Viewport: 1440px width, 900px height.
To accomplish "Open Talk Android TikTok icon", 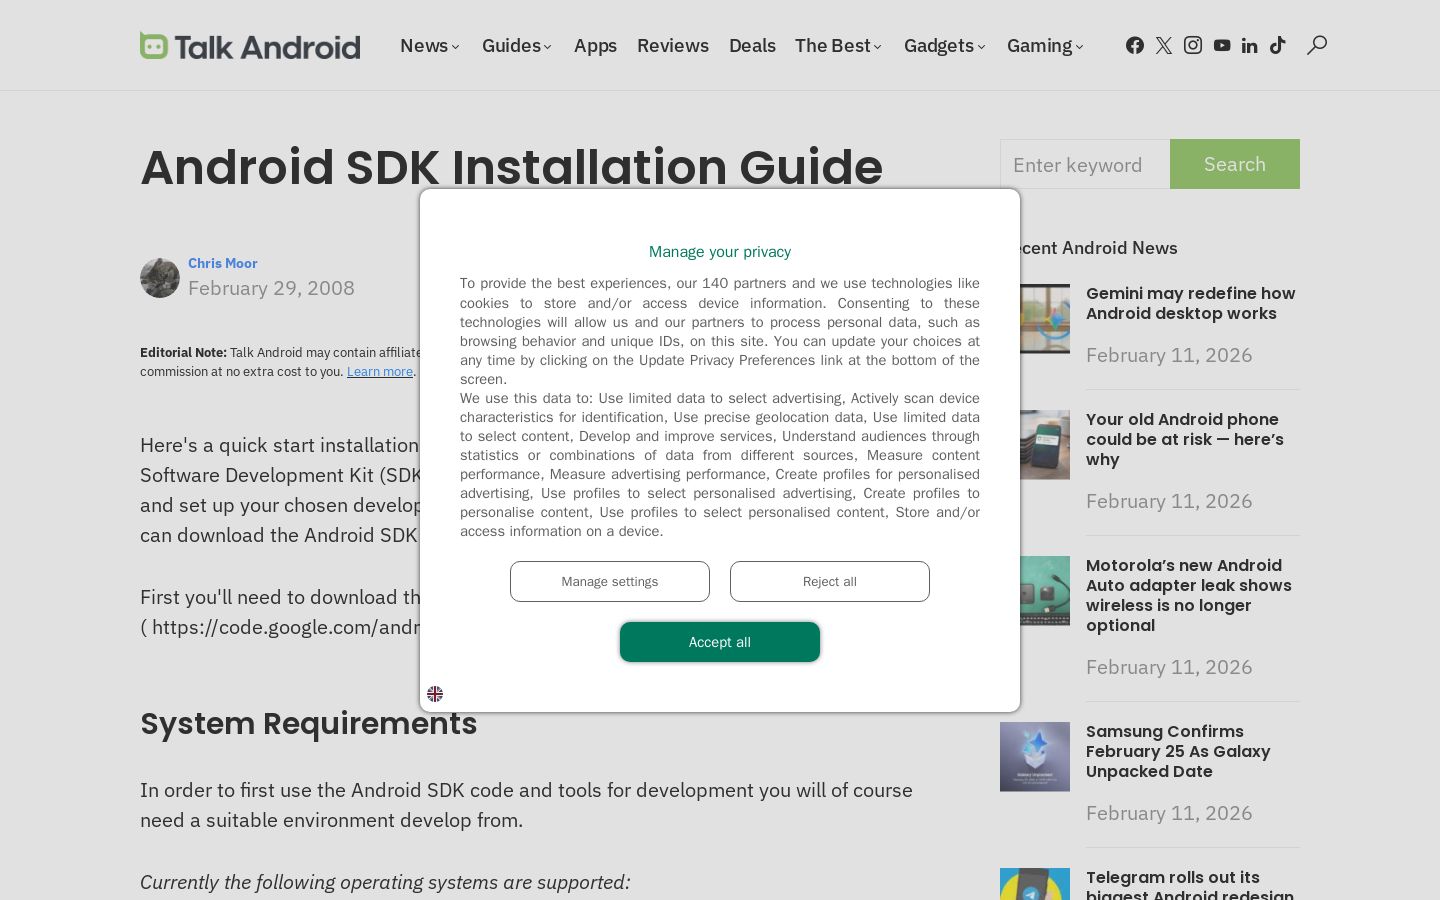I will [x=1278, y=45].
